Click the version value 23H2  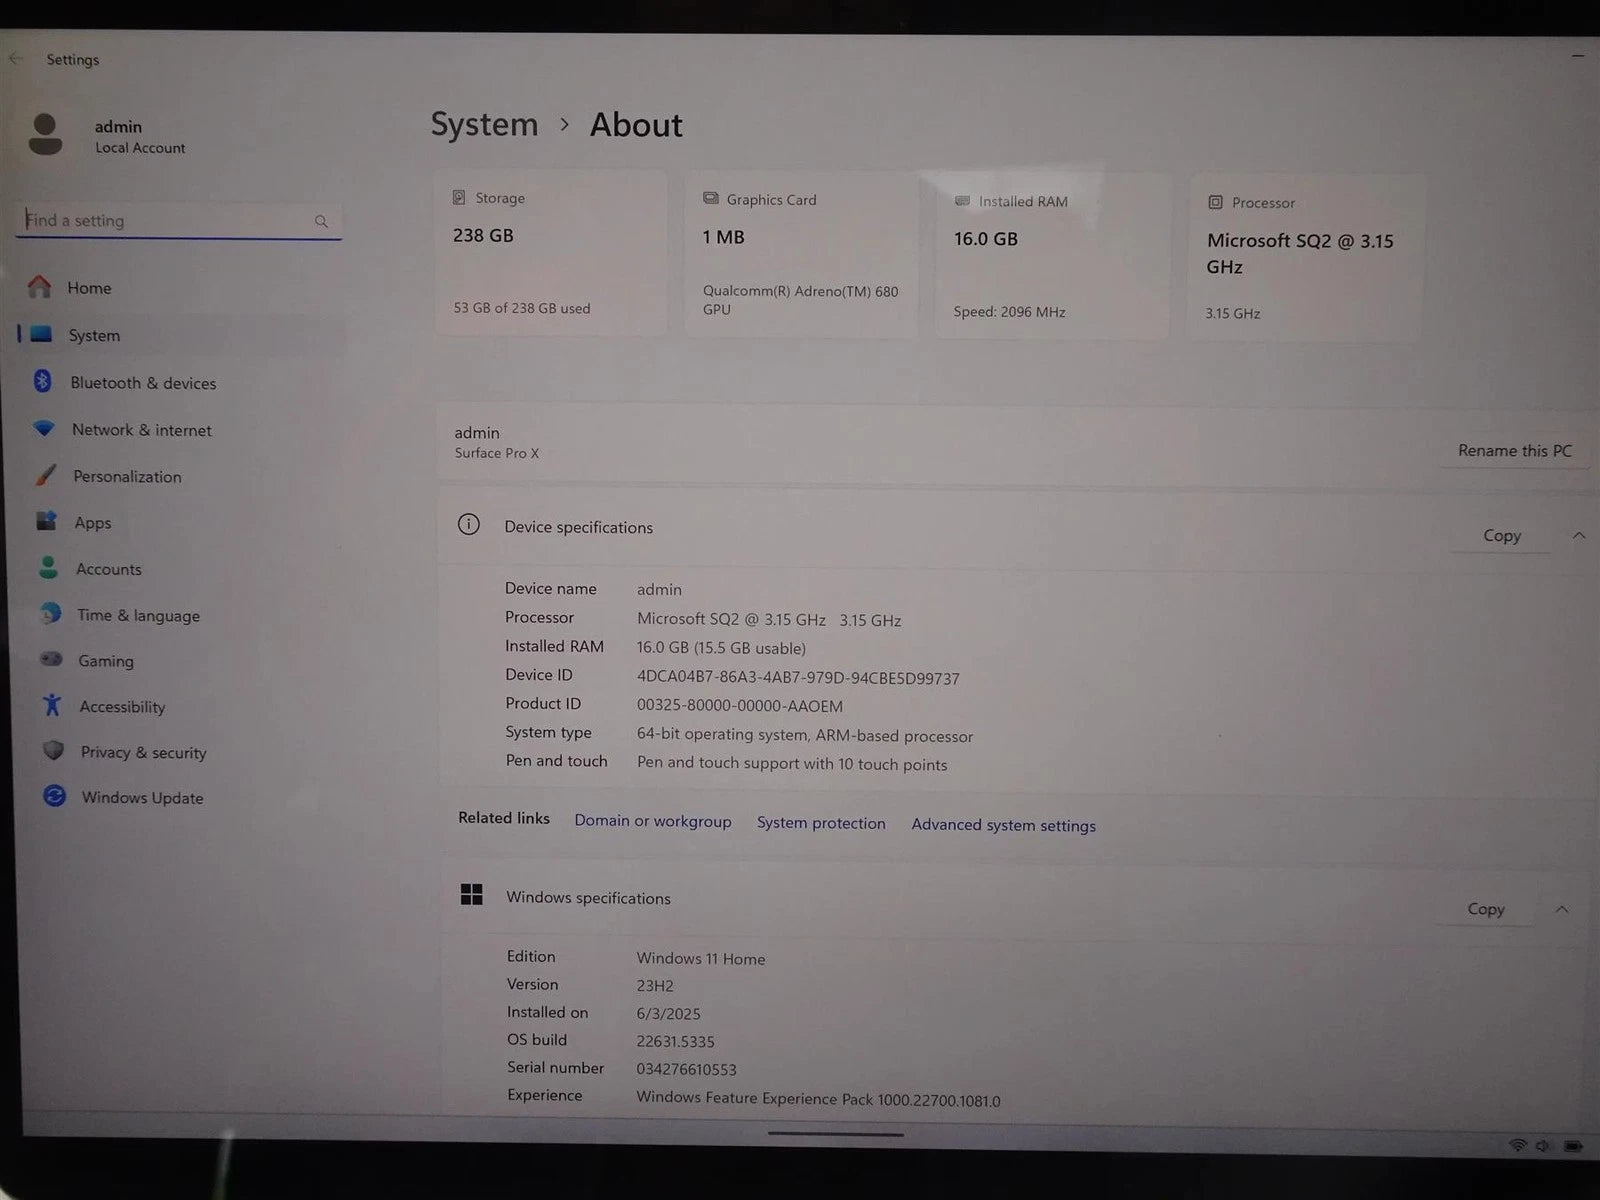[655, 985]
